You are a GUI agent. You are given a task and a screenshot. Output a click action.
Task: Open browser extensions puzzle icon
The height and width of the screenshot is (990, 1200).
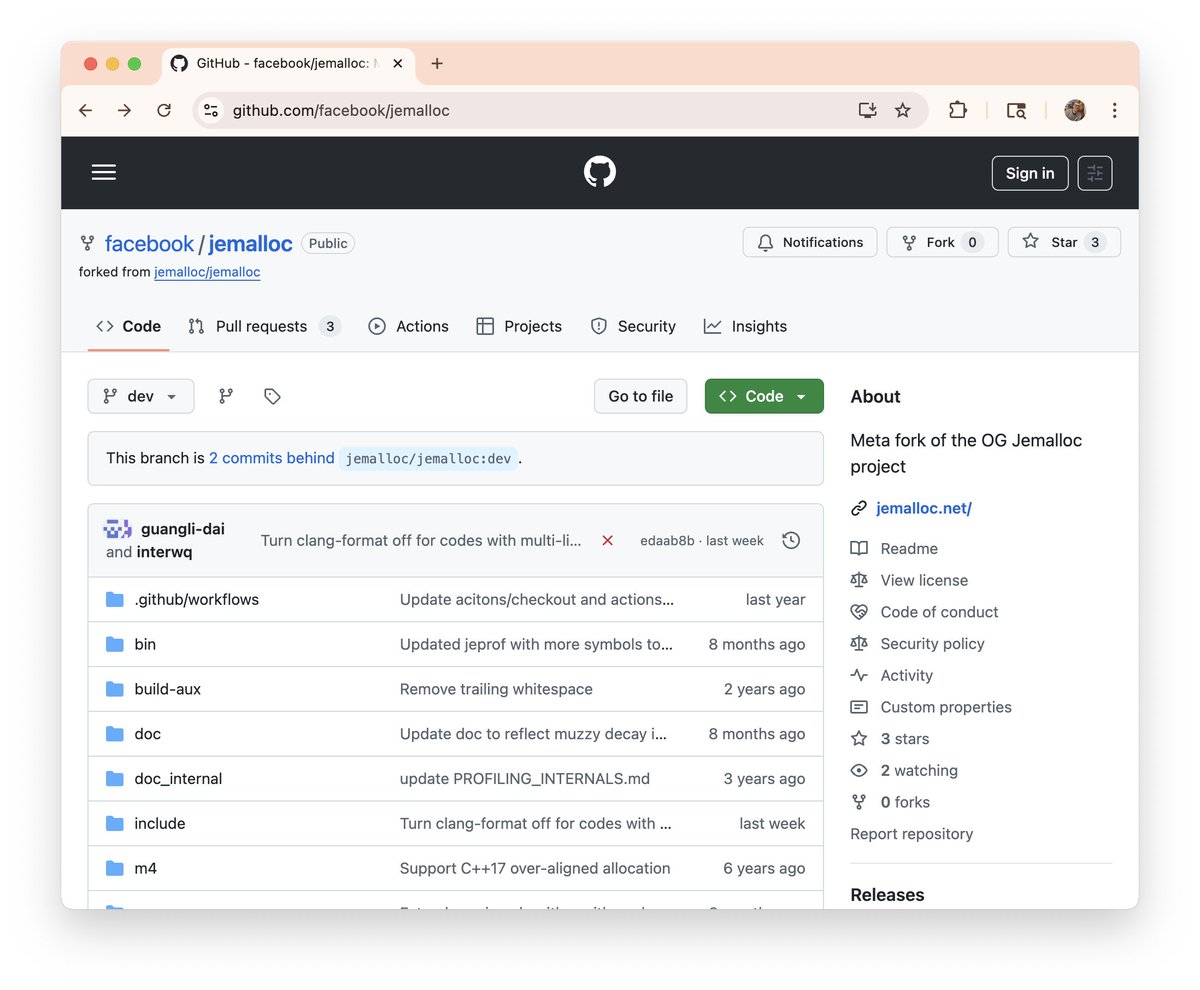tap(958, 110)
